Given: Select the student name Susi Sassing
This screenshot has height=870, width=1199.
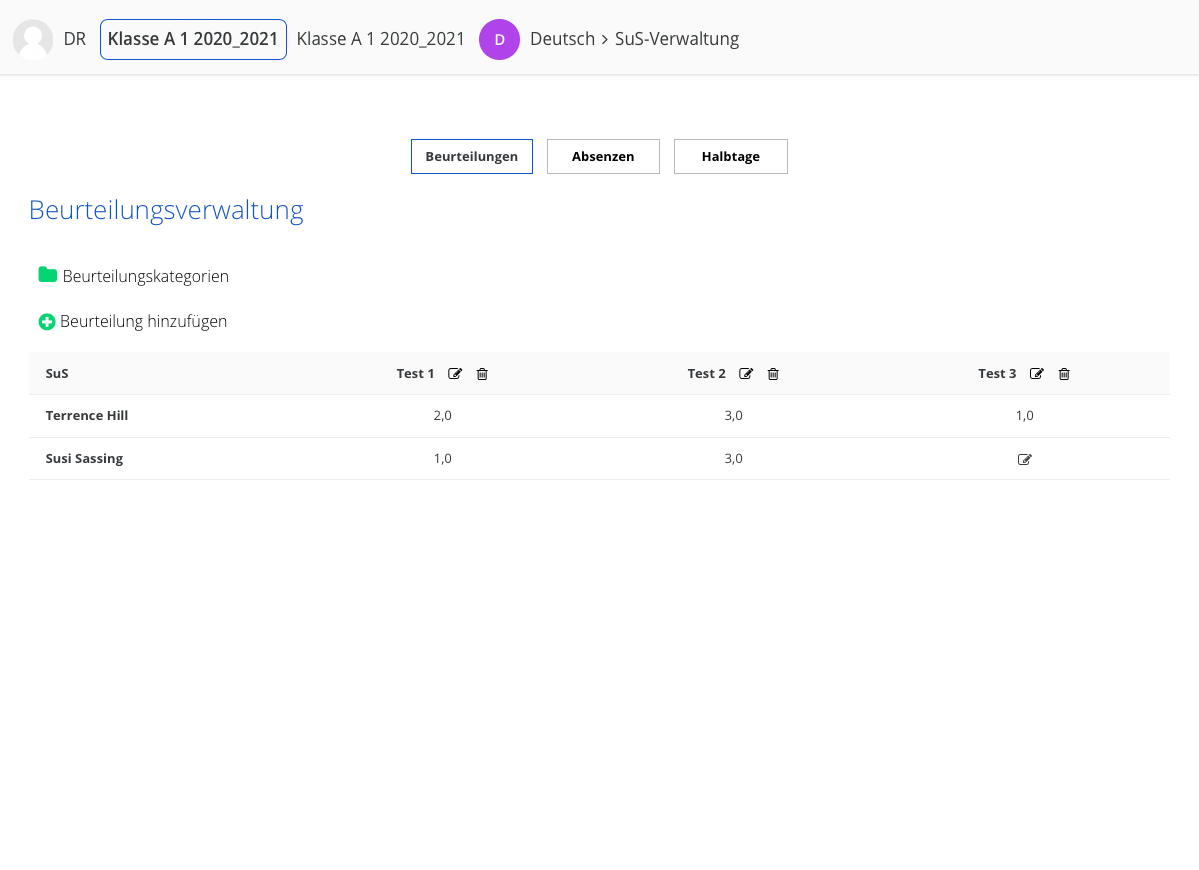Looking at the screenshot, I should click(x=84, y=459).
